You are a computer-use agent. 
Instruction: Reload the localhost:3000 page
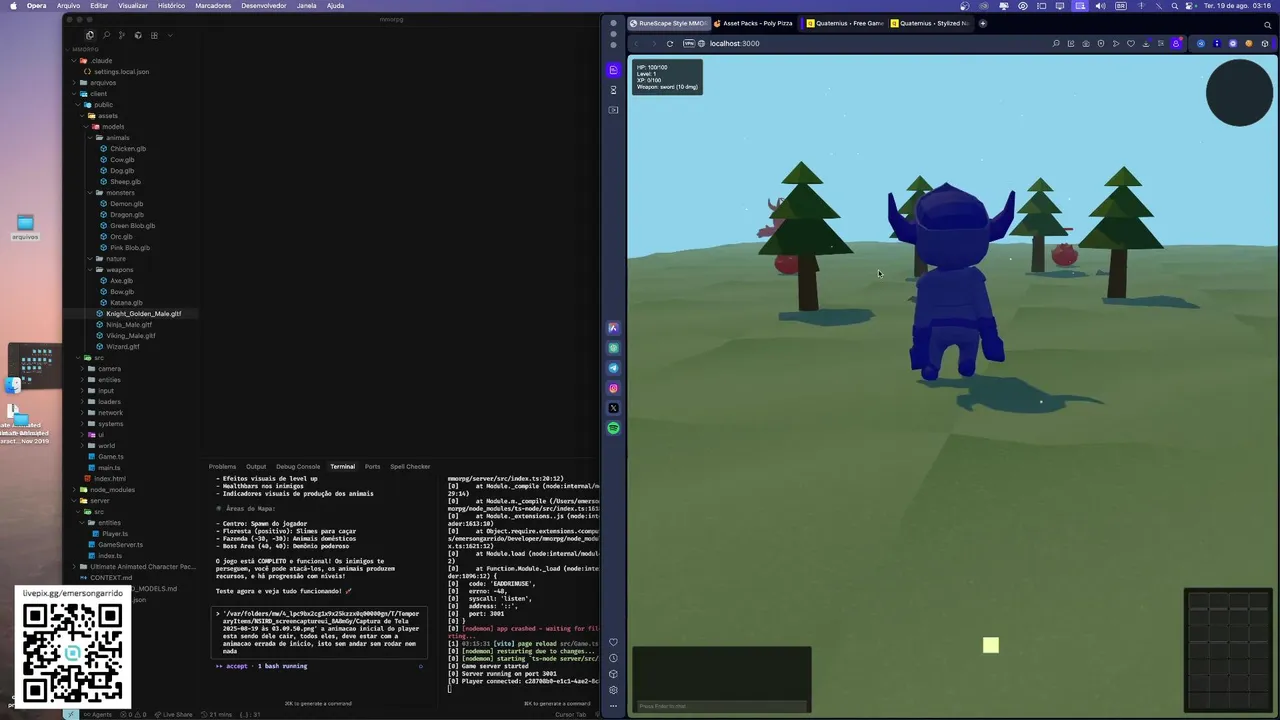tap(670, 43)
